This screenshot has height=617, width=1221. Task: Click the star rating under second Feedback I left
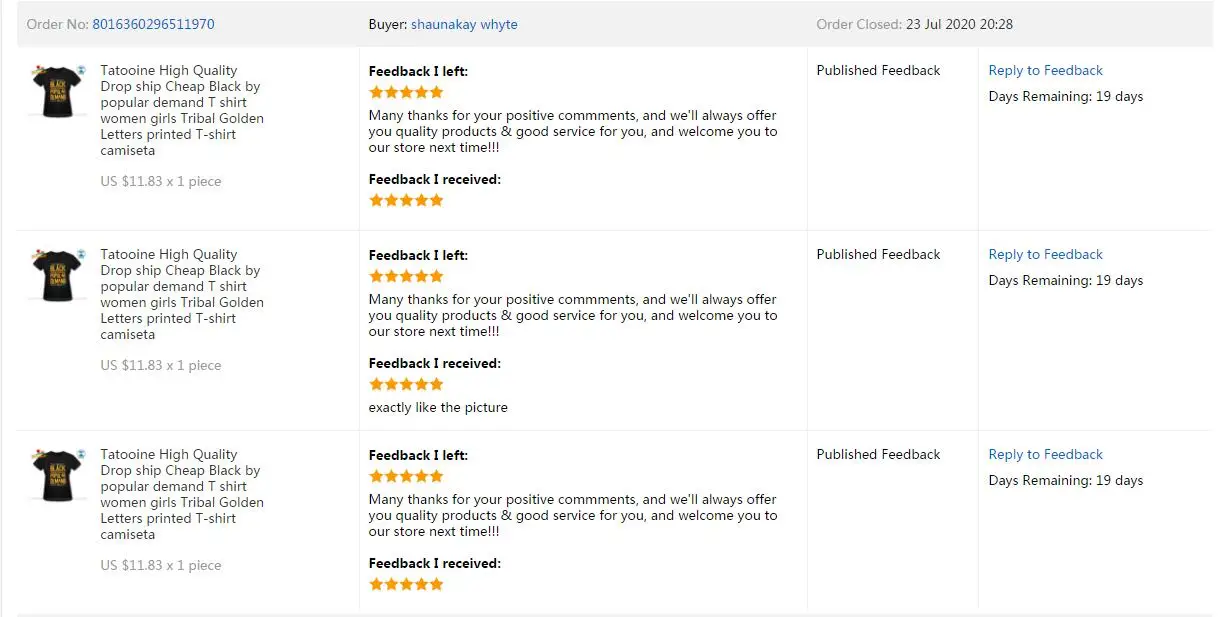(406, 276)
